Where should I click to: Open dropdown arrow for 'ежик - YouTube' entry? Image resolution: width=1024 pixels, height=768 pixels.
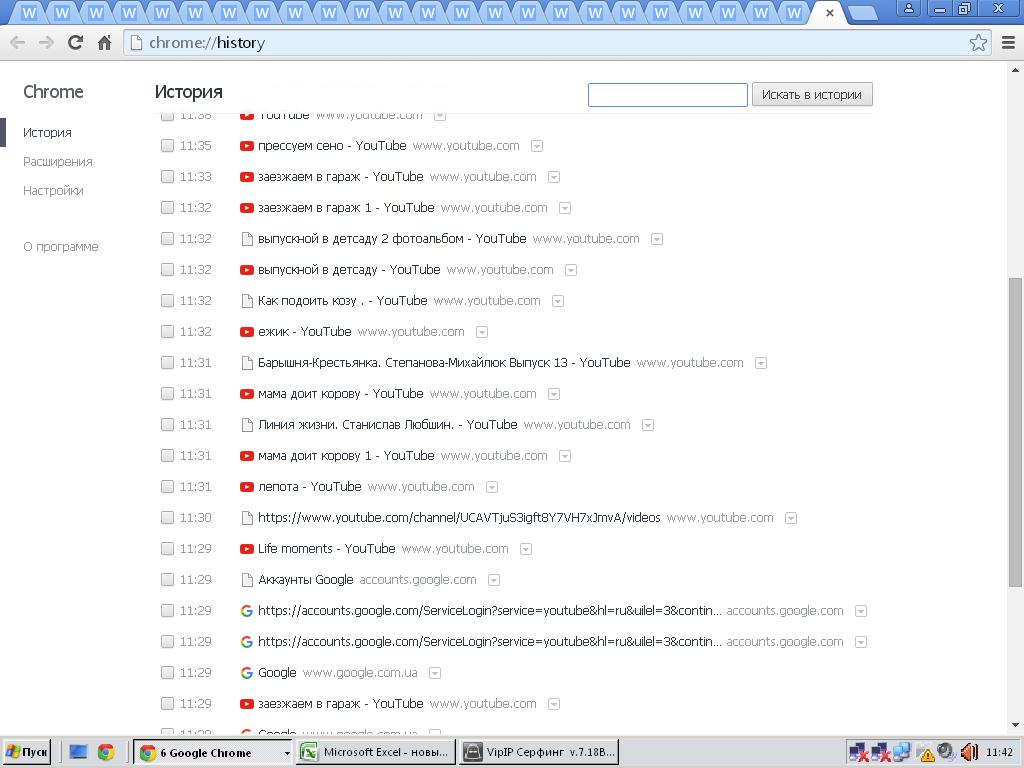(482, 332)
